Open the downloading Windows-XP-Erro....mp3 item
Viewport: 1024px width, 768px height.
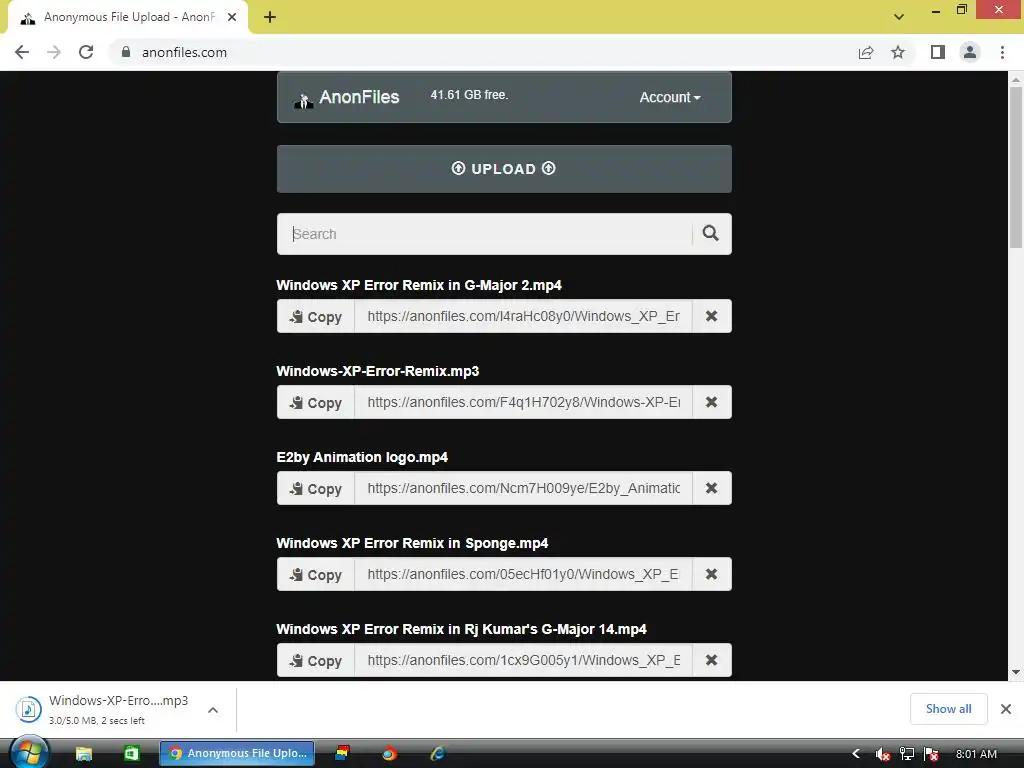coord(104,709)
